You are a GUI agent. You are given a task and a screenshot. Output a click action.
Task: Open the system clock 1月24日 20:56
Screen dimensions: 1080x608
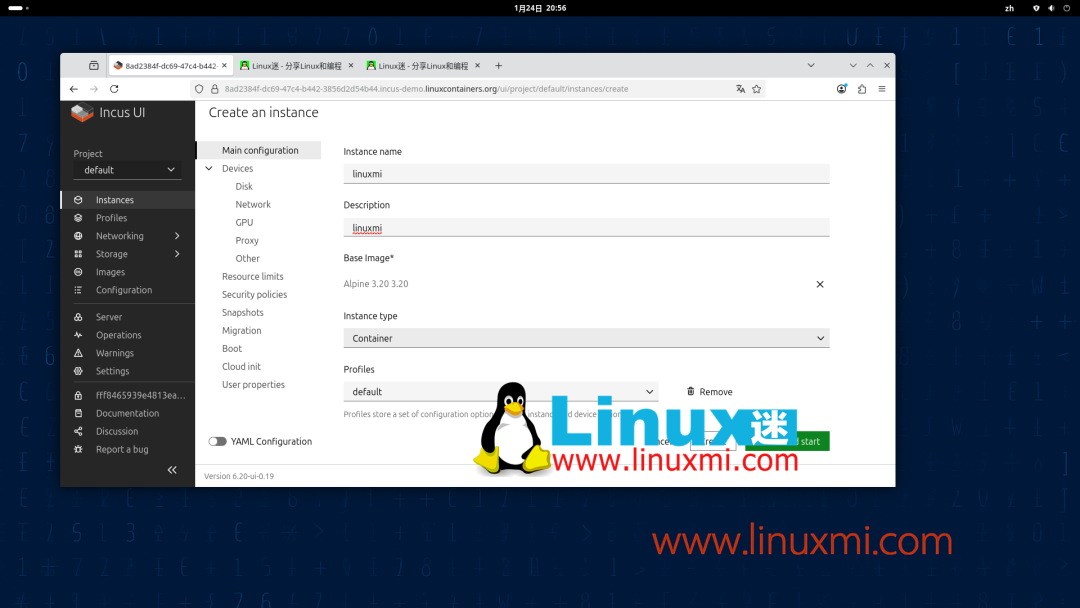540,8
